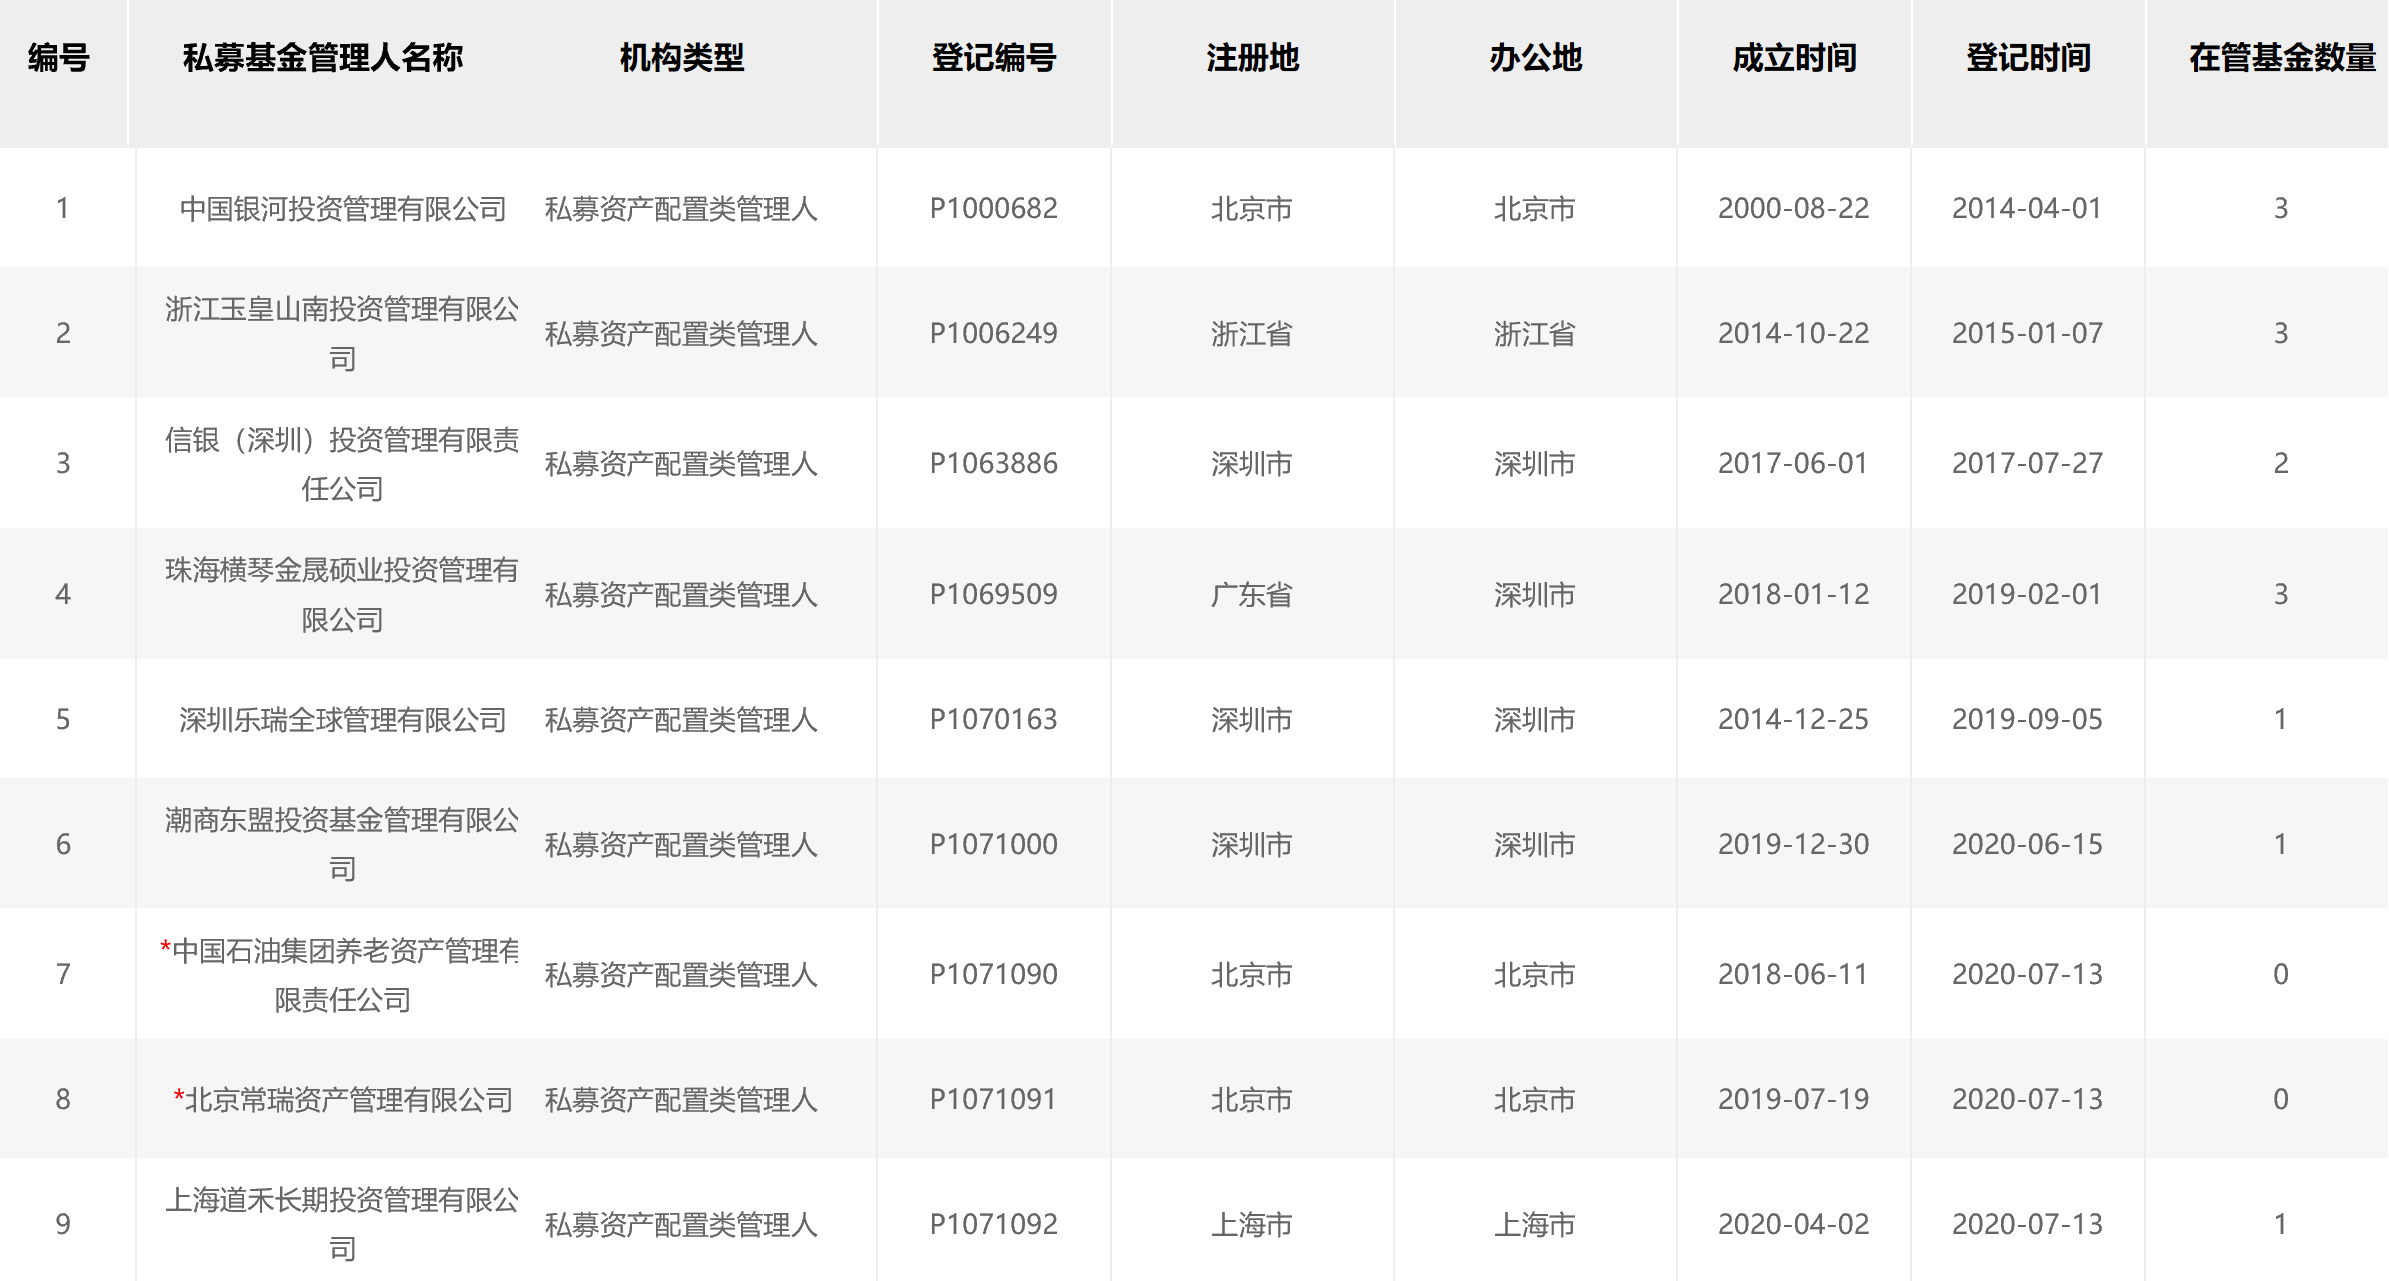
Task: Click the 办公地 column header
Action: point(1535,58)
